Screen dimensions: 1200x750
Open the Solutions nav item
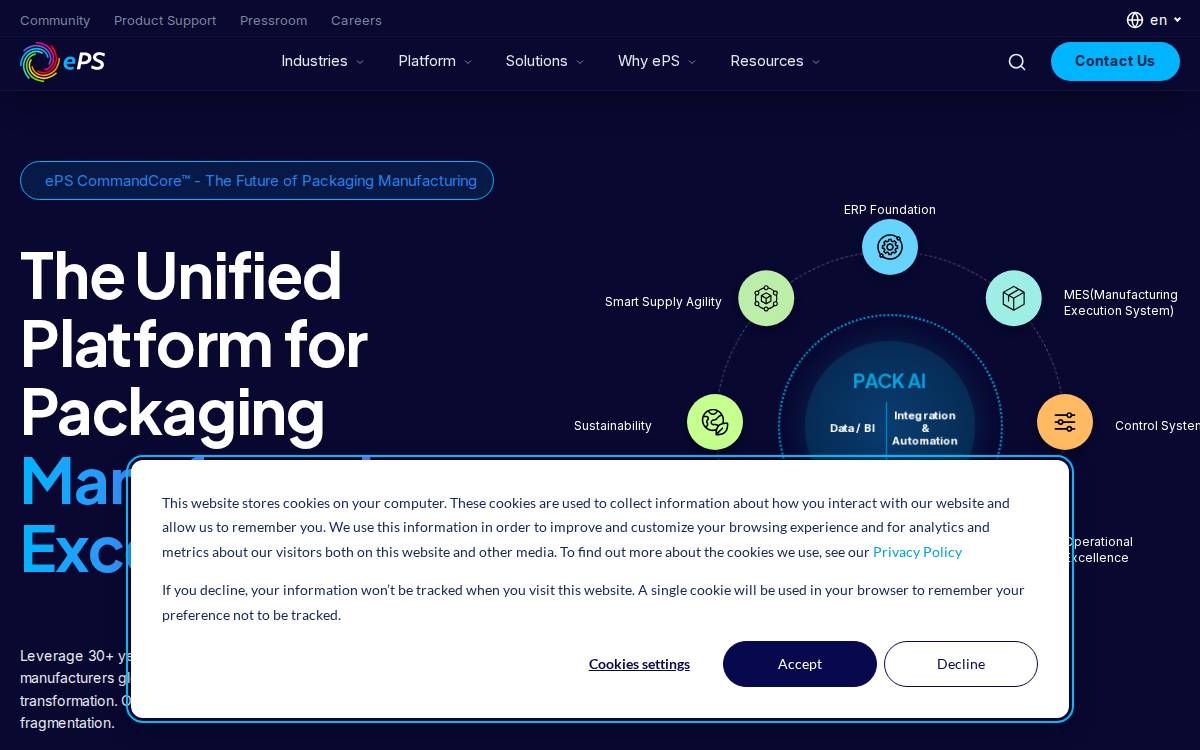(536, 61)
